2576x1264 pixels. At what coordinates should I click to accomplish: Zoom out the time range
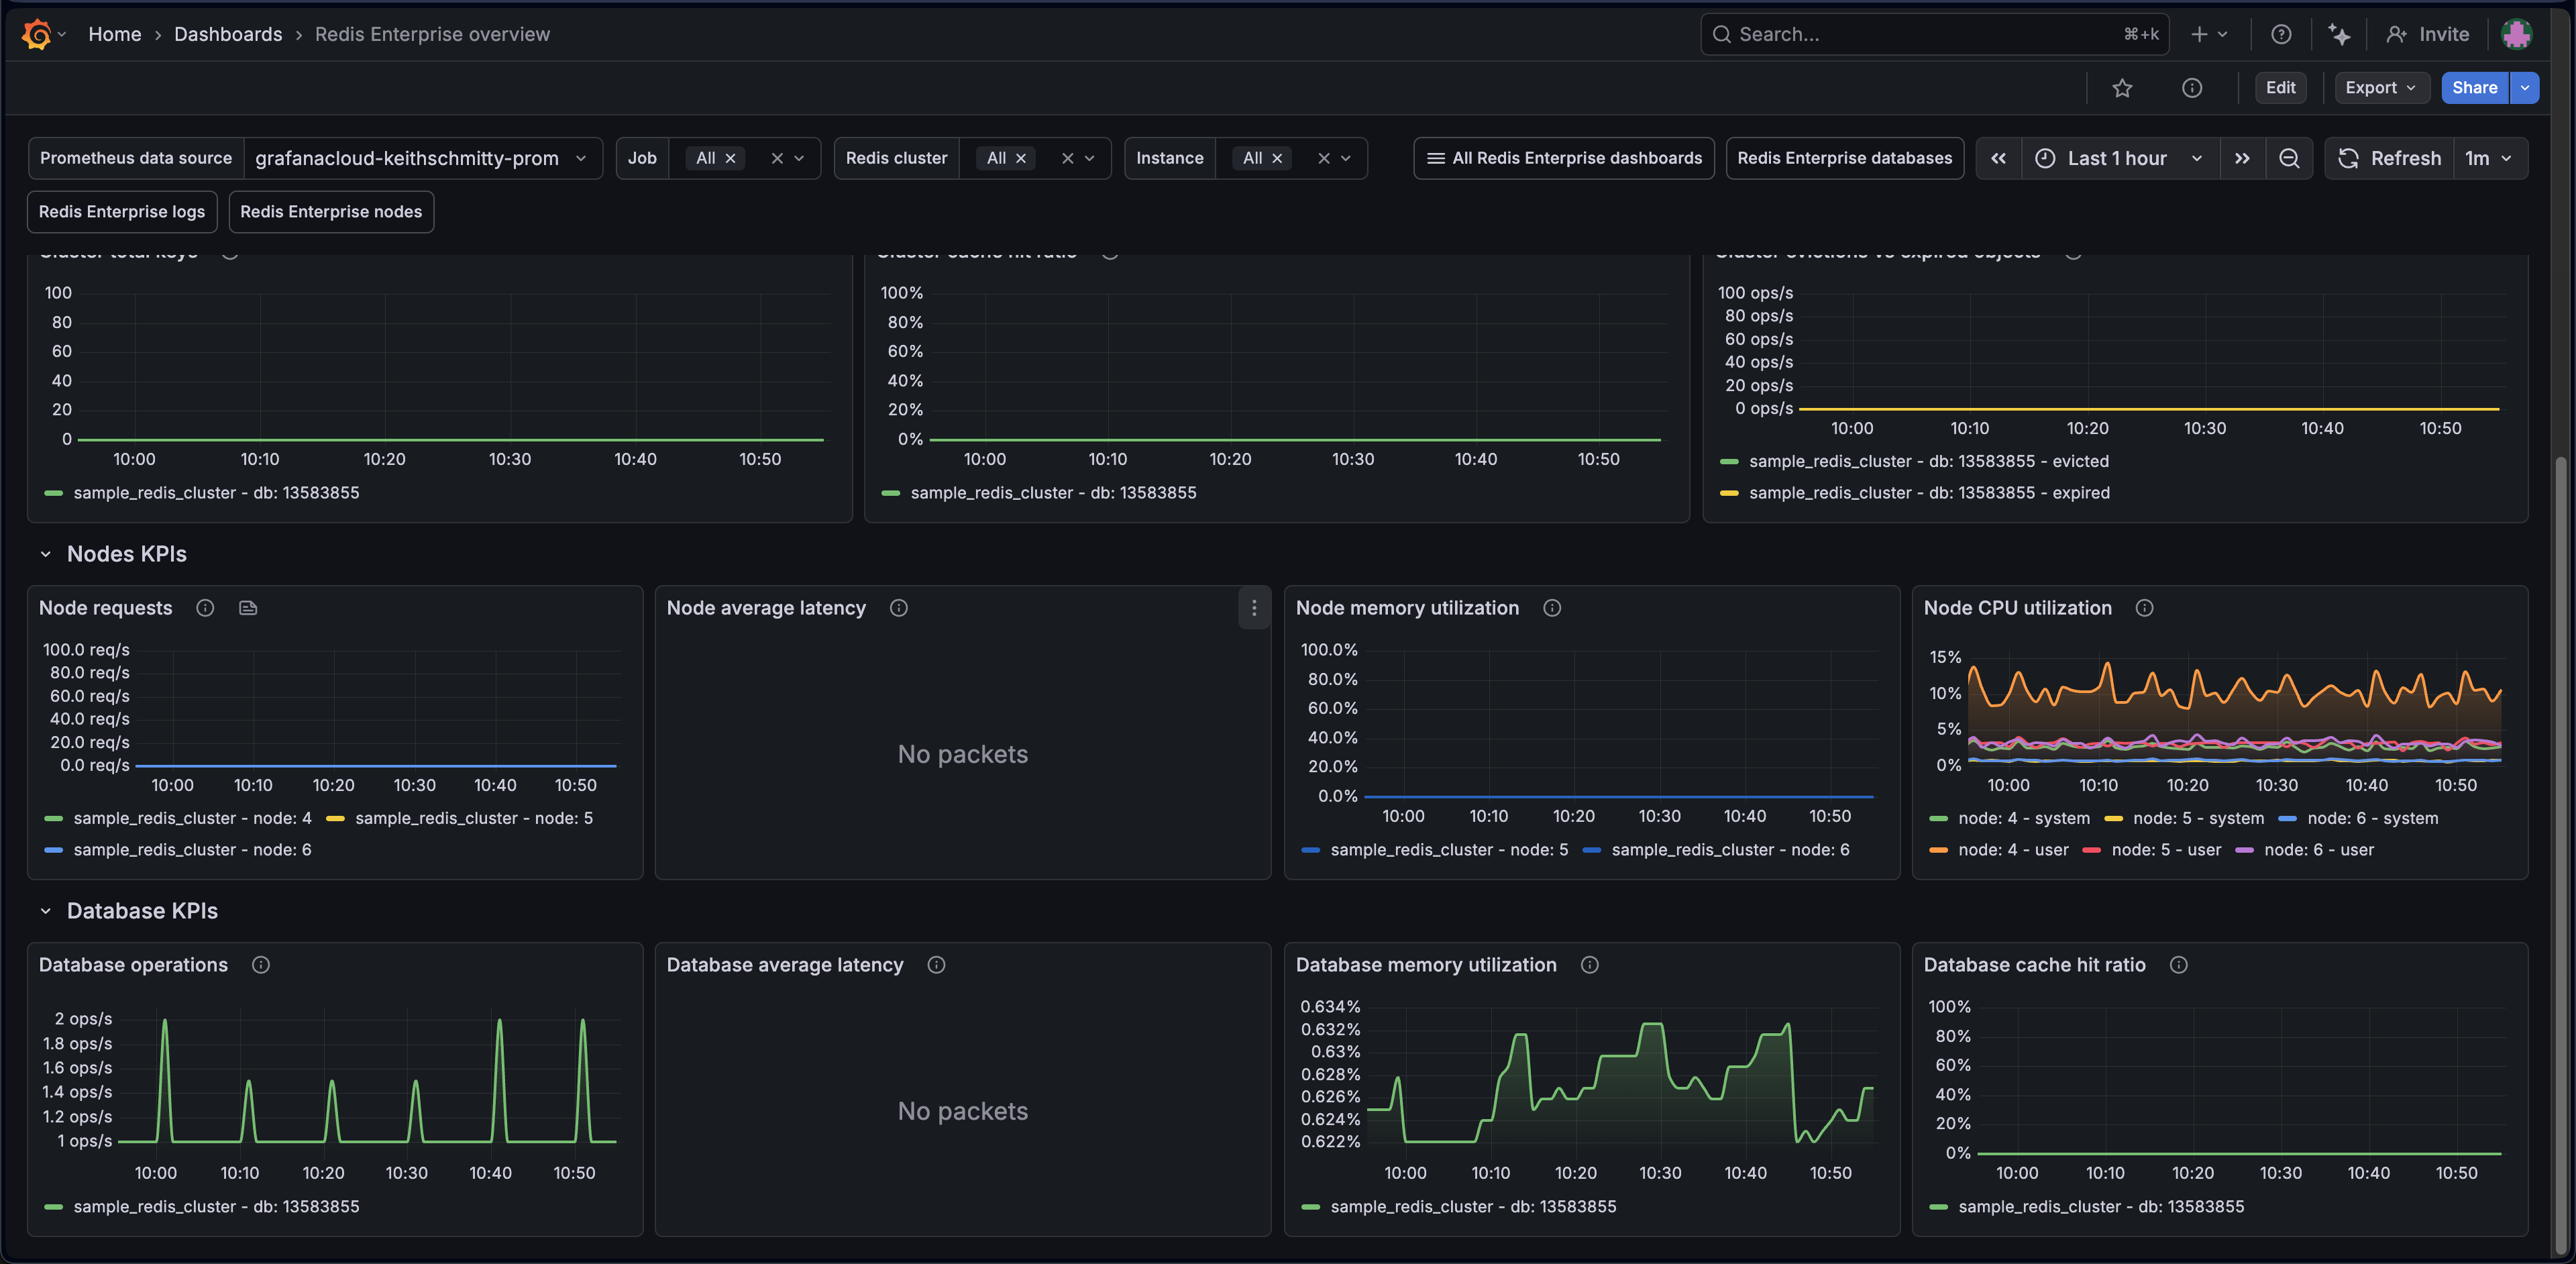point(2289,158)
